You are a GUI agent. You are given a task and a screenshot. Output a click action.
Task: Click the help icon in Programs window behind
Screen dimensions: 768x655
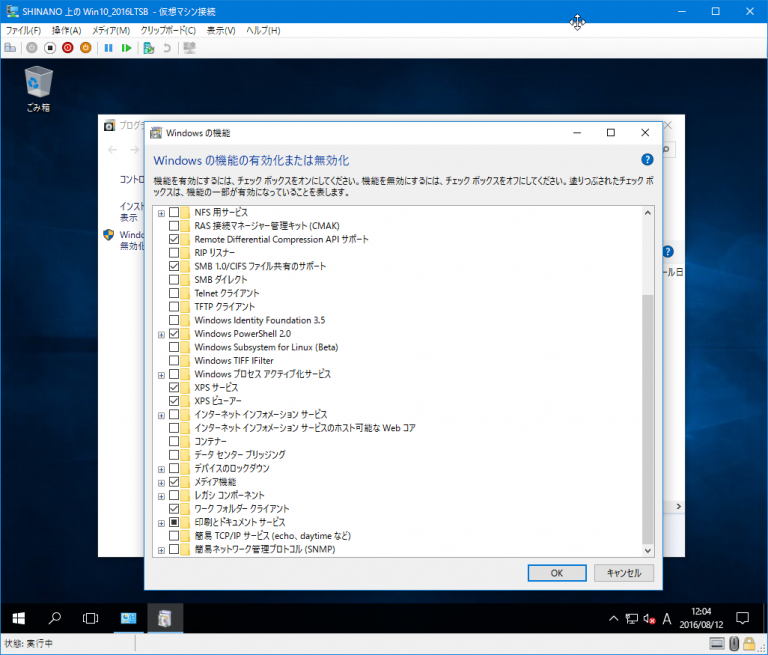tap(668, 252)
